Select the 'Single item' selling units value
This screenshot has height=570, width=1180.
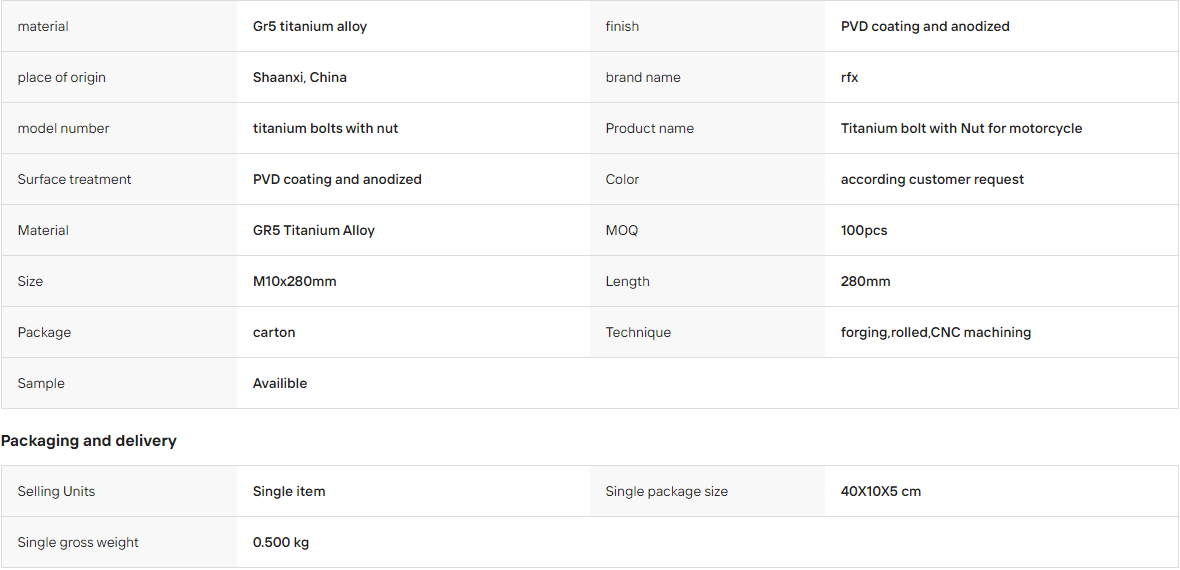click(x=289, y=492)
